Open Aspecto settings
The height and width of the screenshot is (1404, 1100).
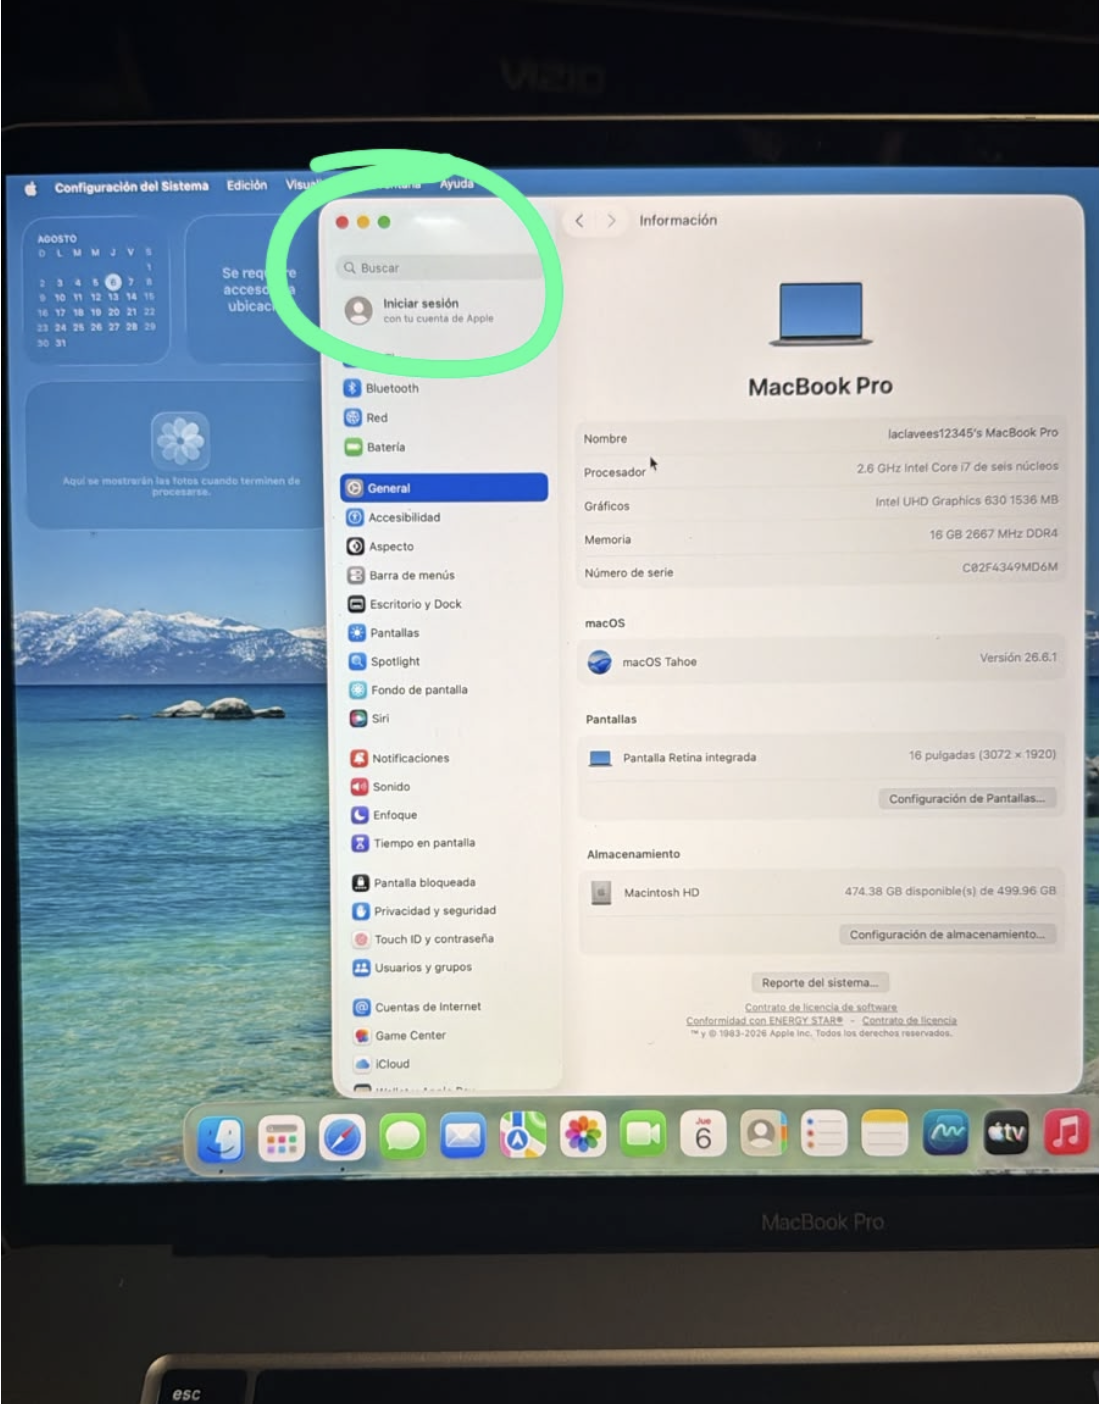(x=380, y=546)
